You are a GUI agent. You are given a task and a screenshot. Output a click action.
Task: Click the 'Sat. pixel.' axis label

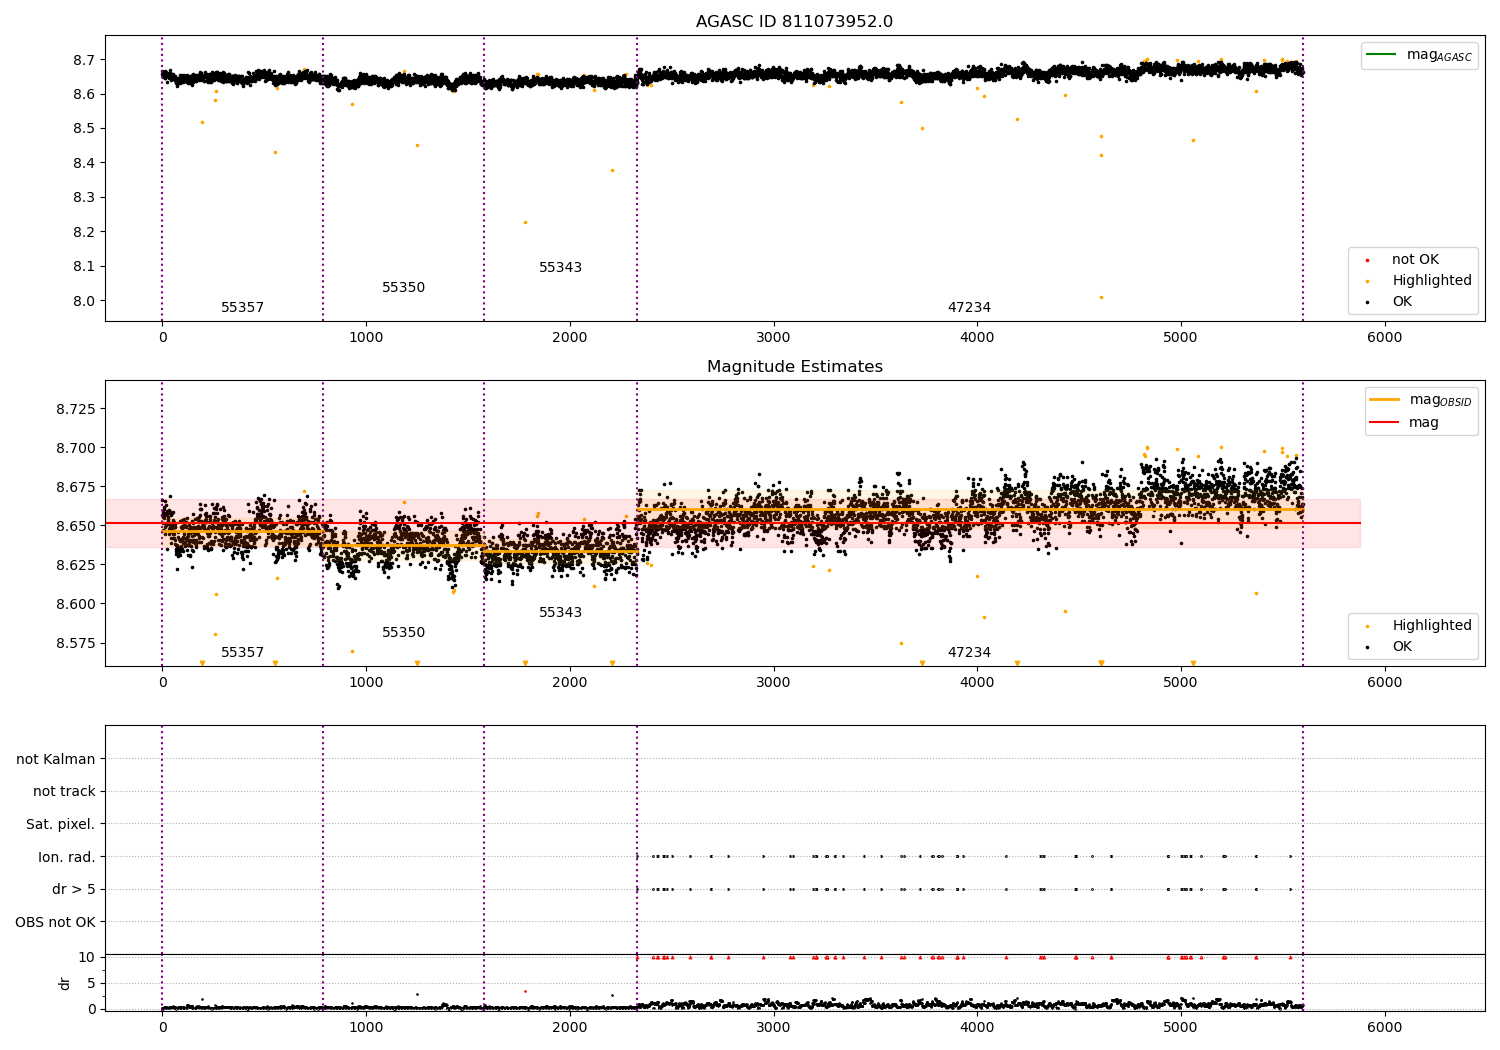pyautogui.click(x=61, y=824)
